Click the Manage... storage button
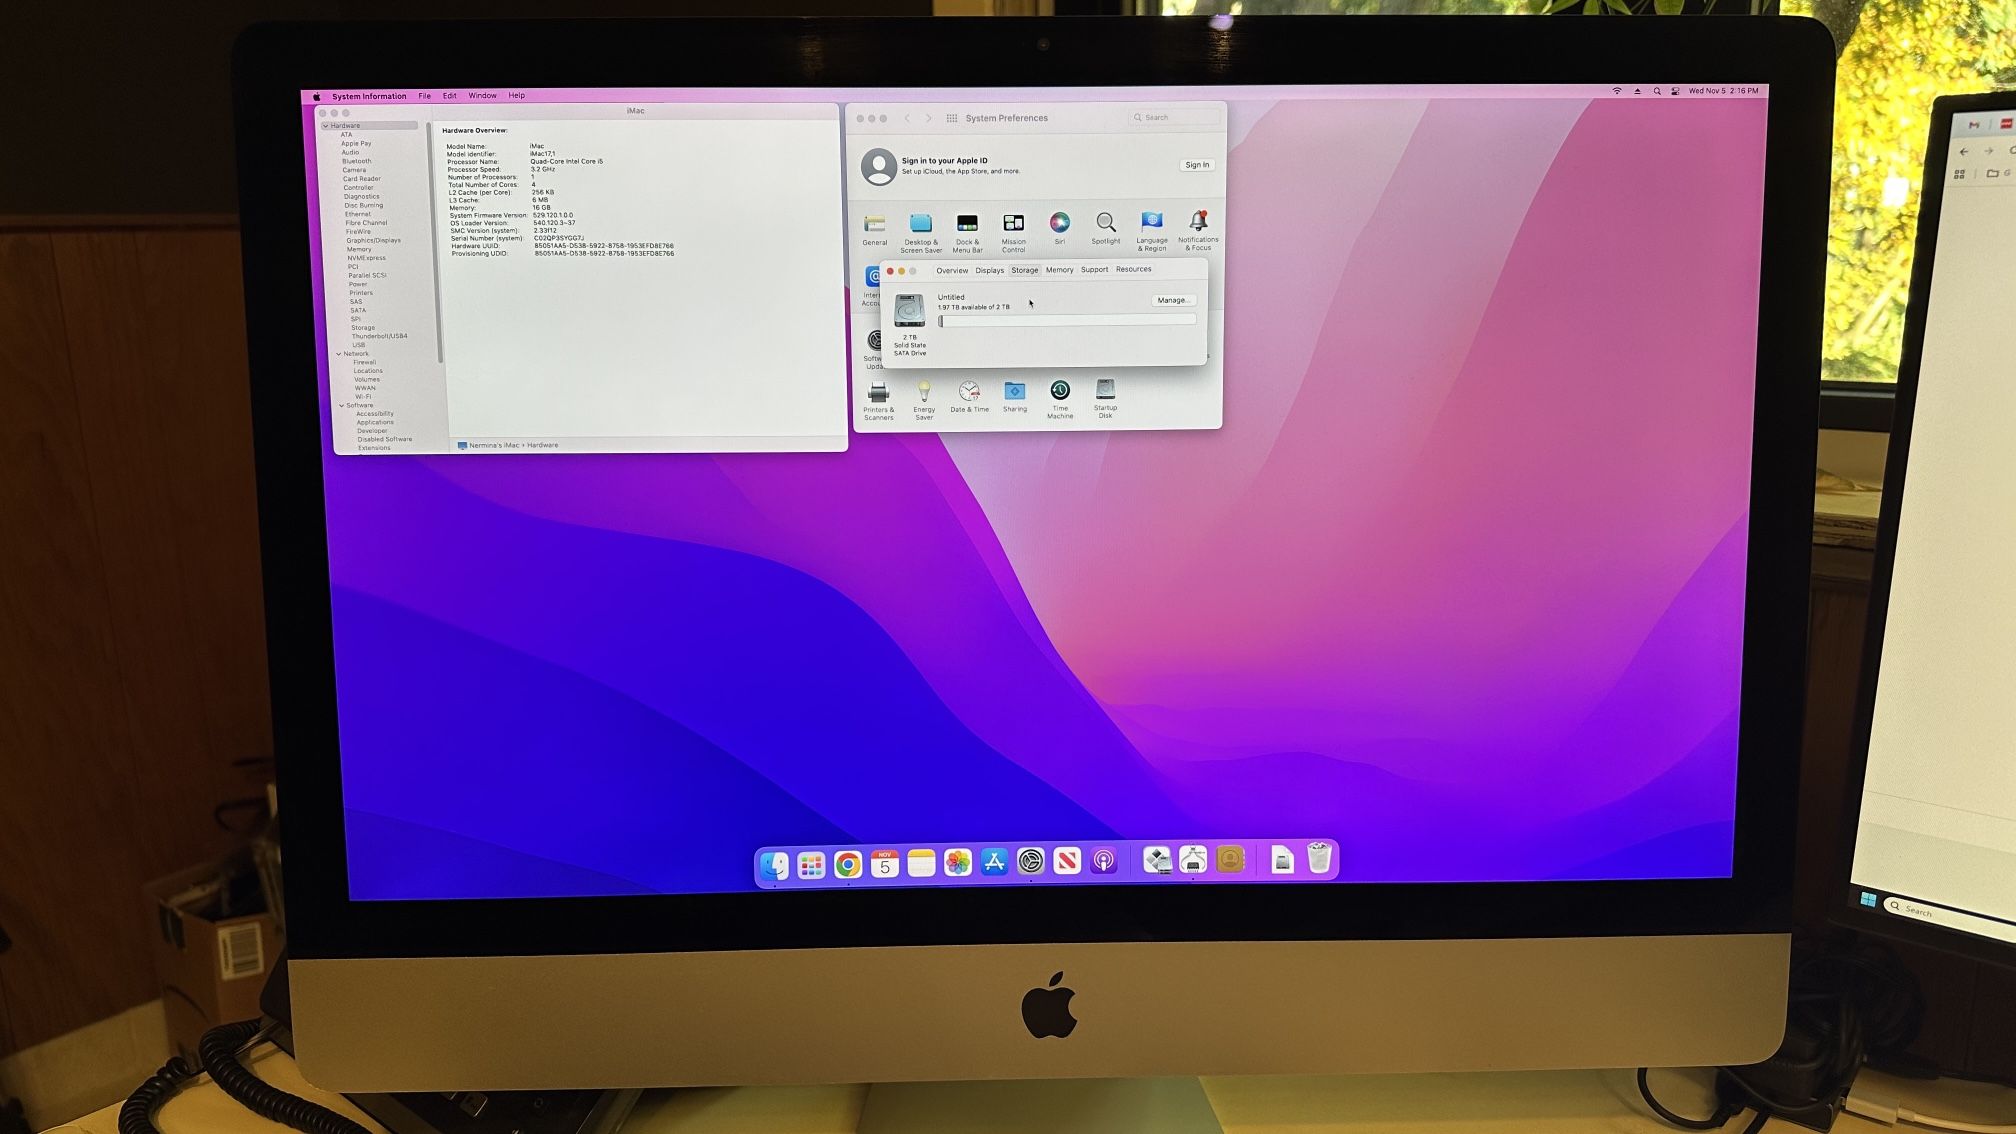2016x1134 pixels. click(1172, 300)
